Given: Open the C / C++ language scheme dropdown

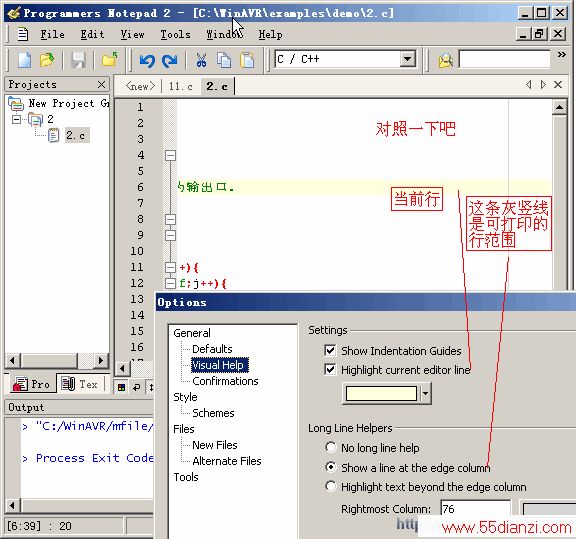Looking at the screenshot, I should click(x=408, y=59).
